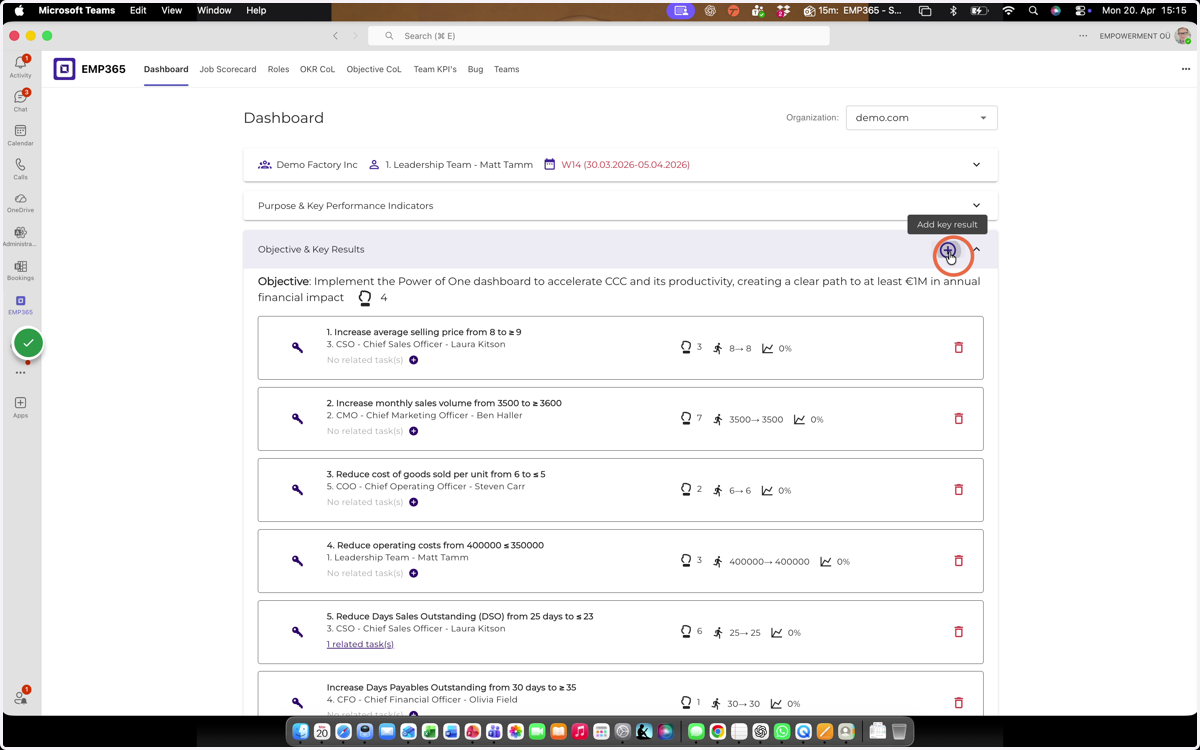Open Apps store in sidebar
The image size is (1200, 750).
click(20, 407)
